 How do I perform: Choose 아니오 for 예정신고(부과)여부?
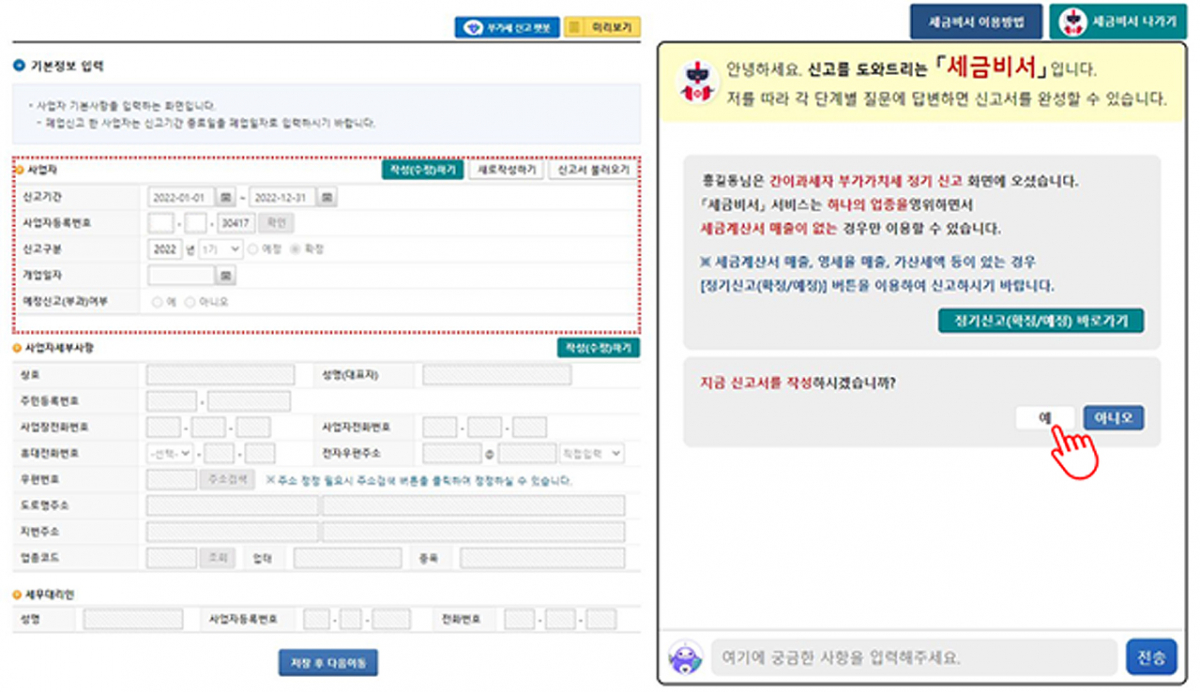[x=190, y=300]
